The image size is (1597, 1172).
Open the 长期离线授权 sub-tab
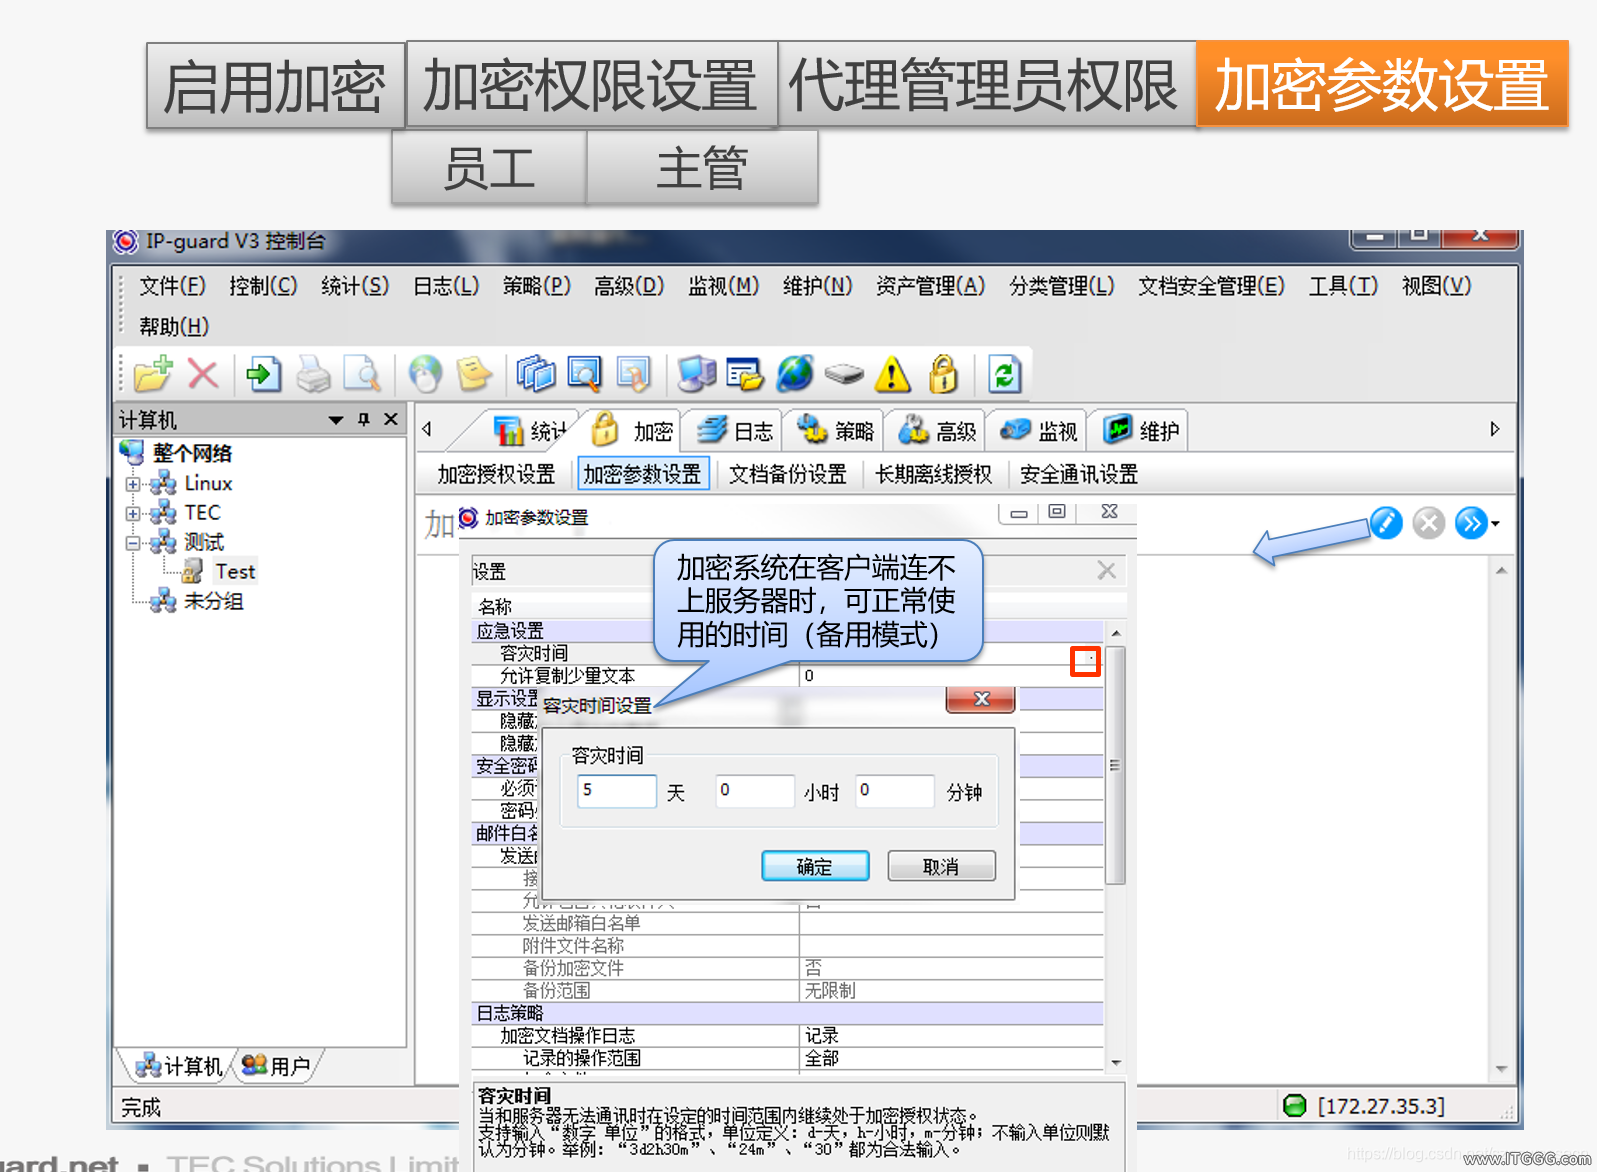(933, 474)
